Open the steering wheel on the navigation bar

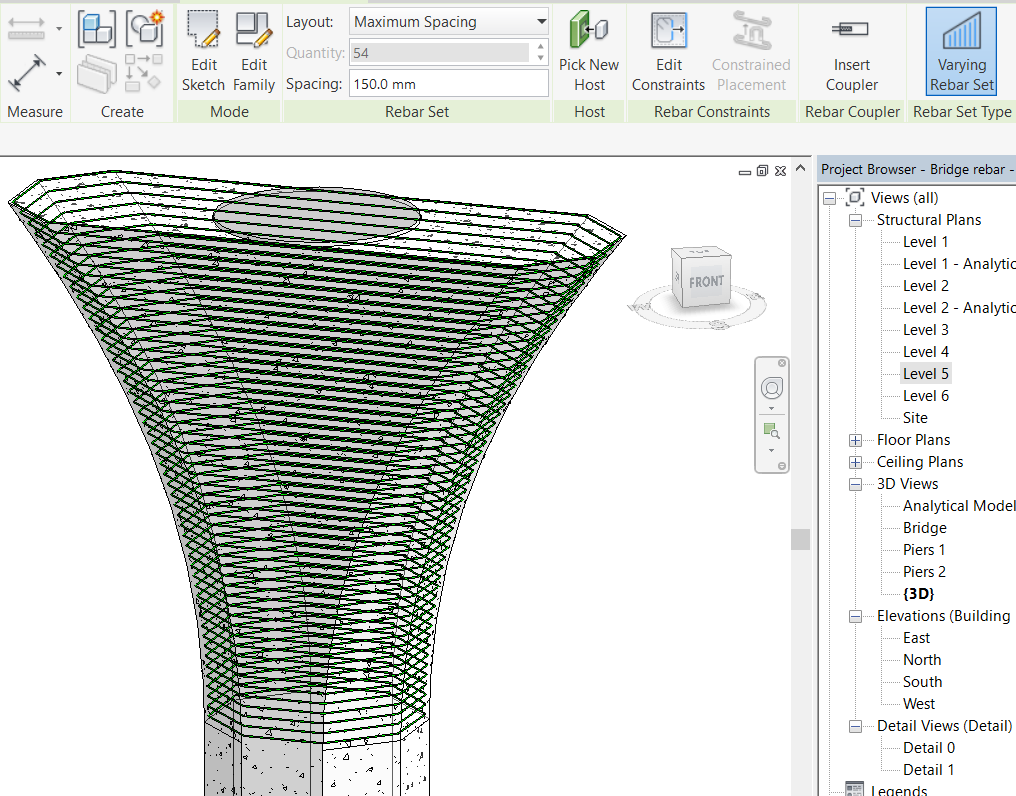coord(771,388)
